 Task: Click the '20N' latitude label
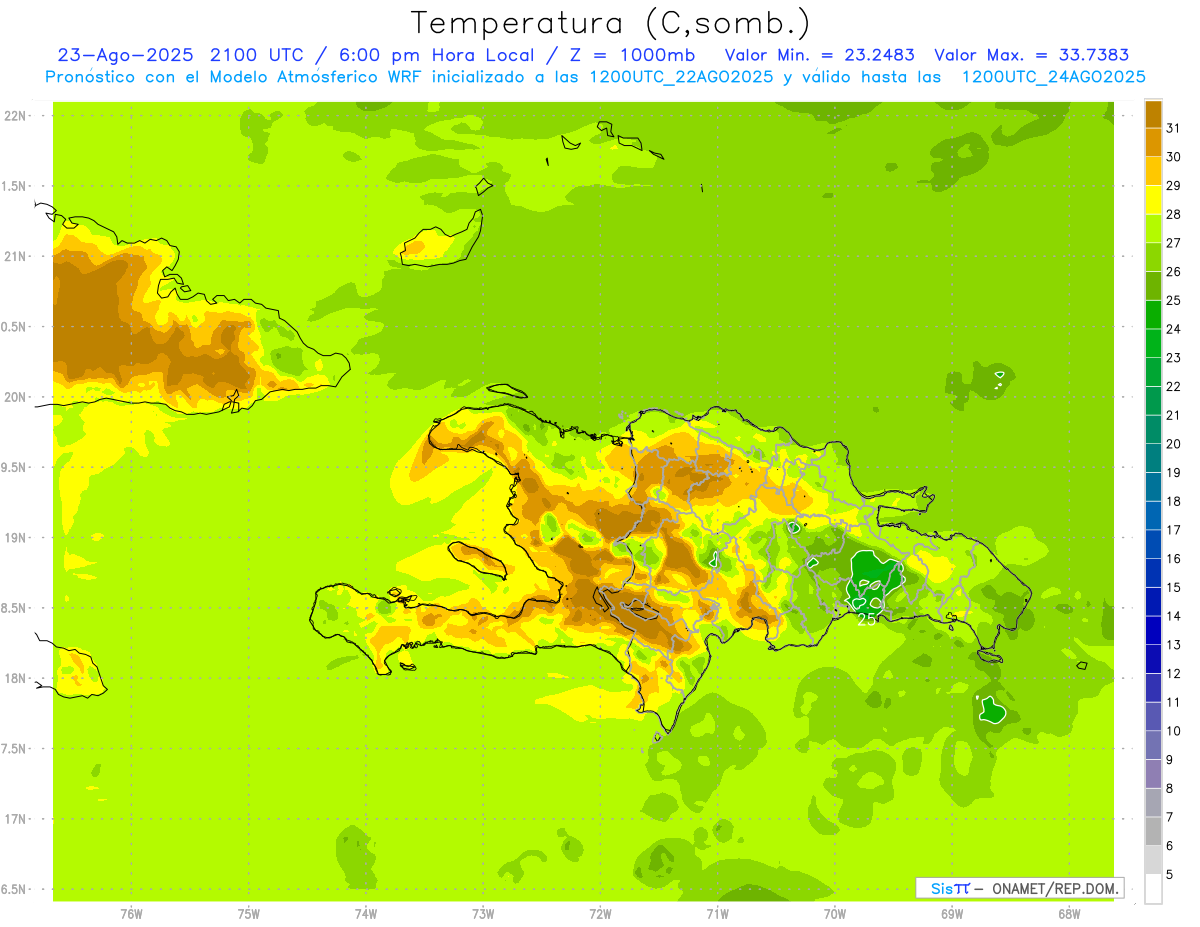(x=15, y=397)
